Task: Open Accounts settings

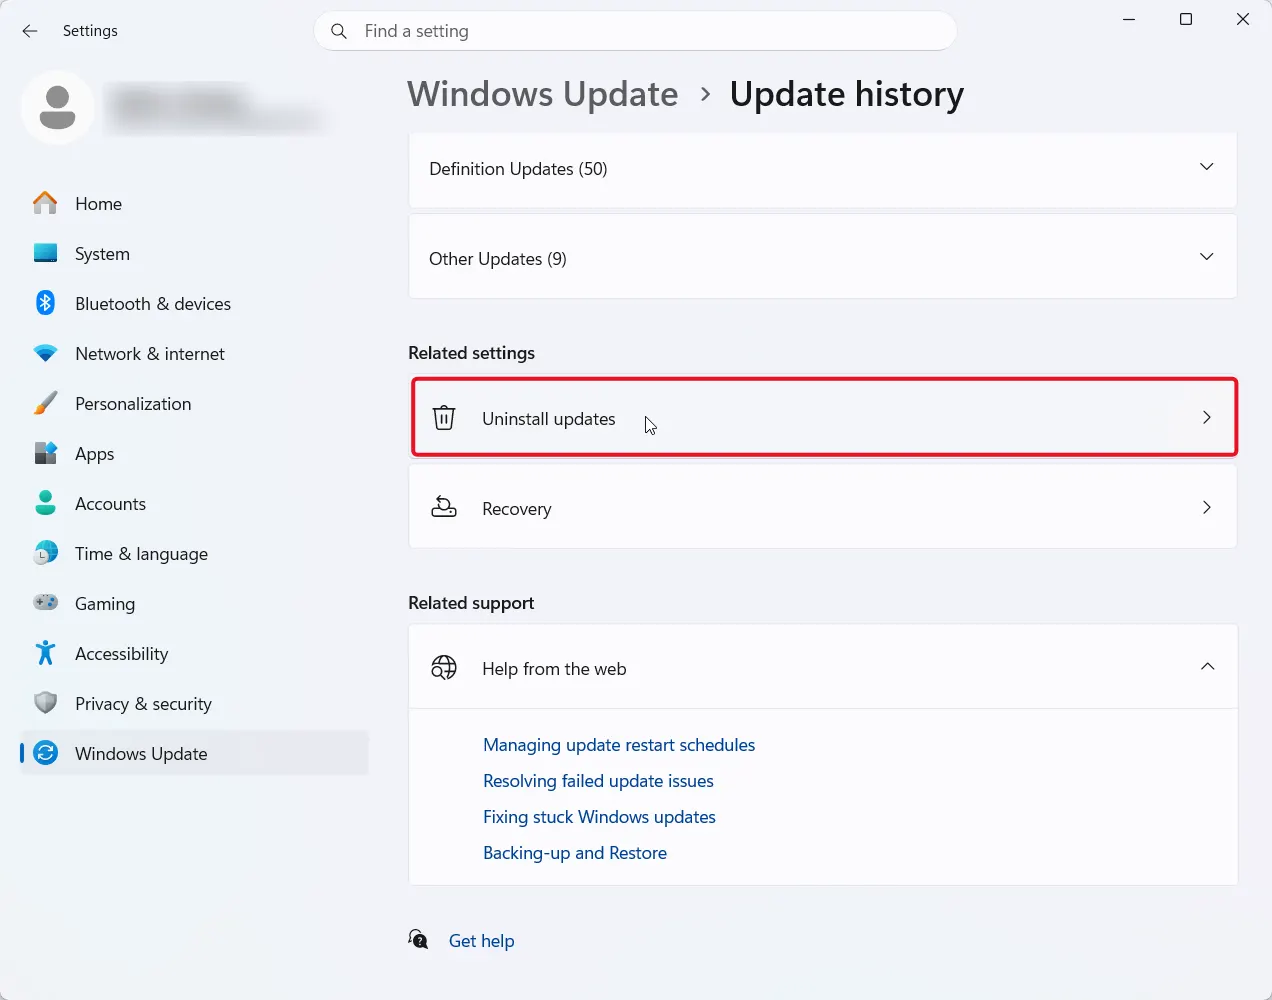Action: pyautogui.click(x=194, y=503)
